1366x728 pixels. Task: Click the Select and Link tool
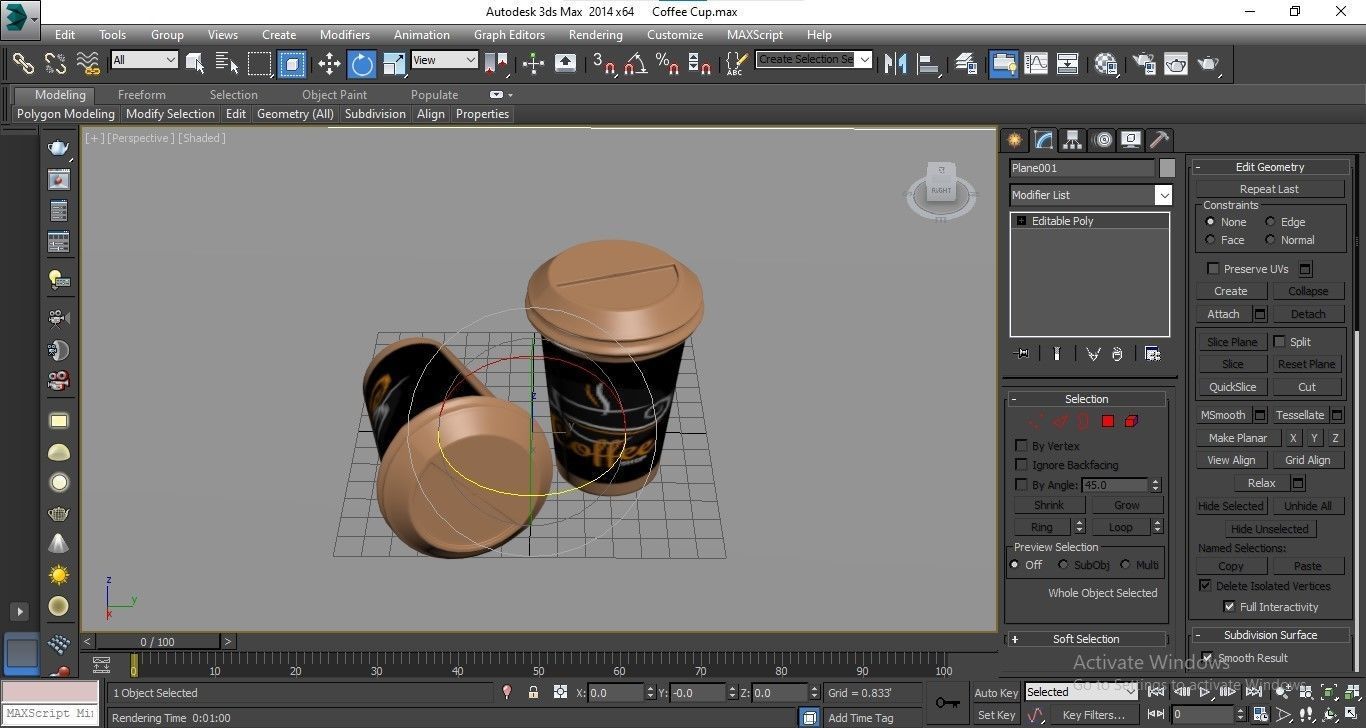23,64
